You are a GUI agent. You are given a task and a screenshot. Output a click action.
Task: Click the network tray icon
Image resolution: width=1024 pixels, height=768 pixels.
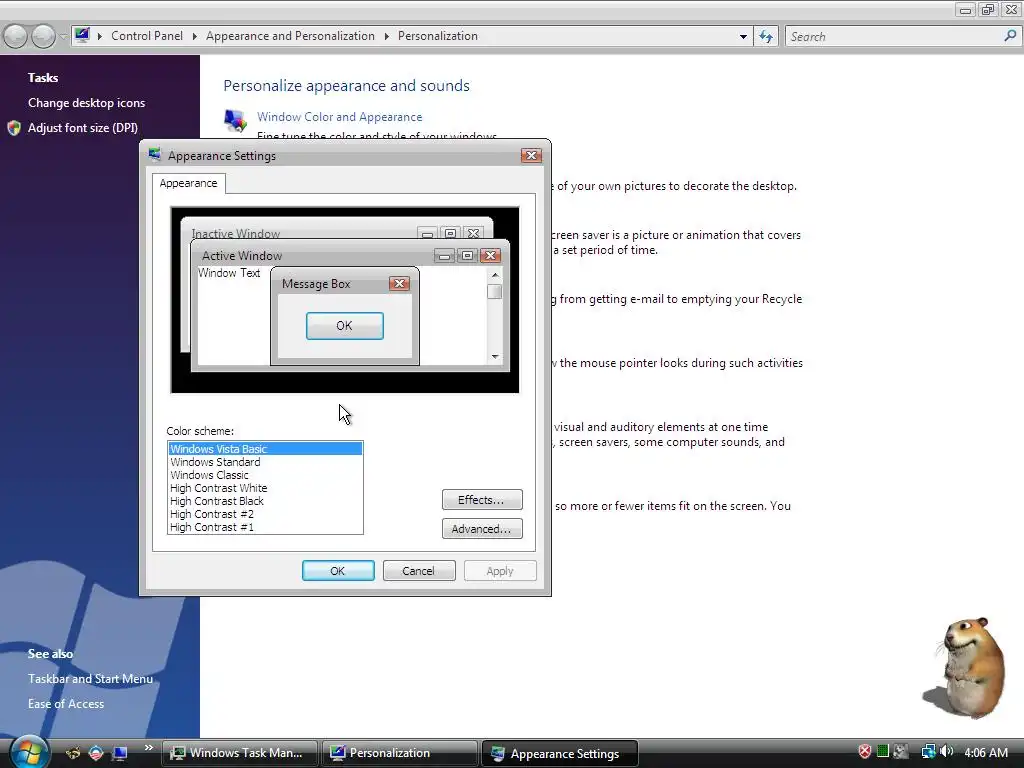tap(928, 752)
